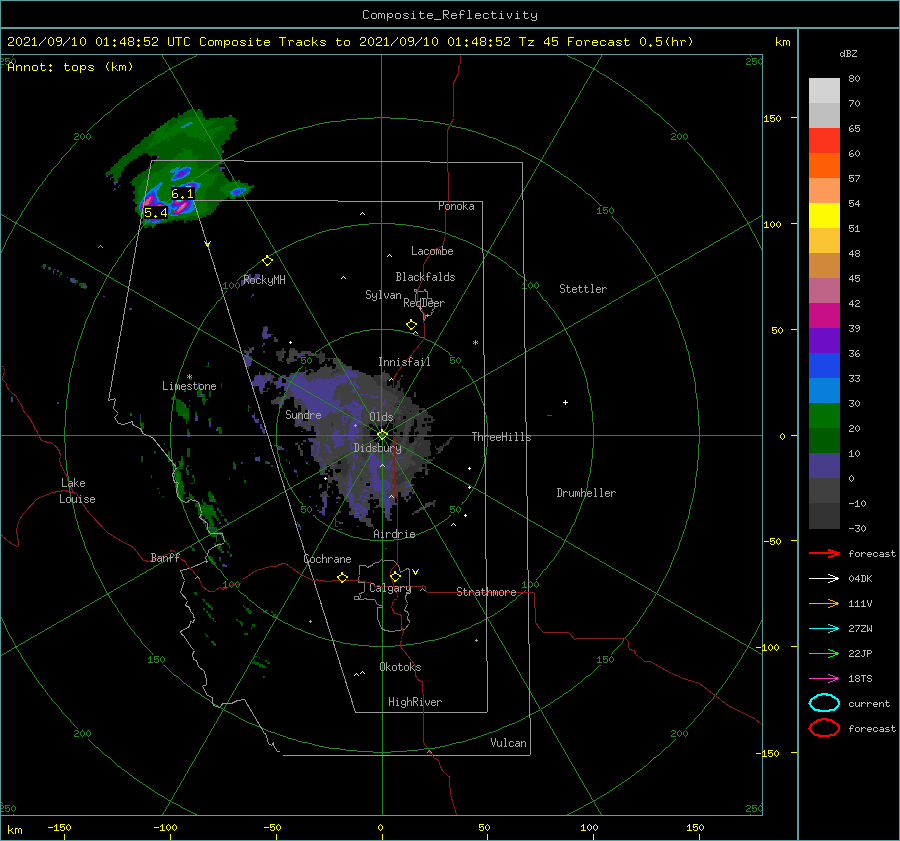Click the 30 dBZ green color swatch
Image resolution: width=900 pixels, height=841 pixels.
point(824,416)
